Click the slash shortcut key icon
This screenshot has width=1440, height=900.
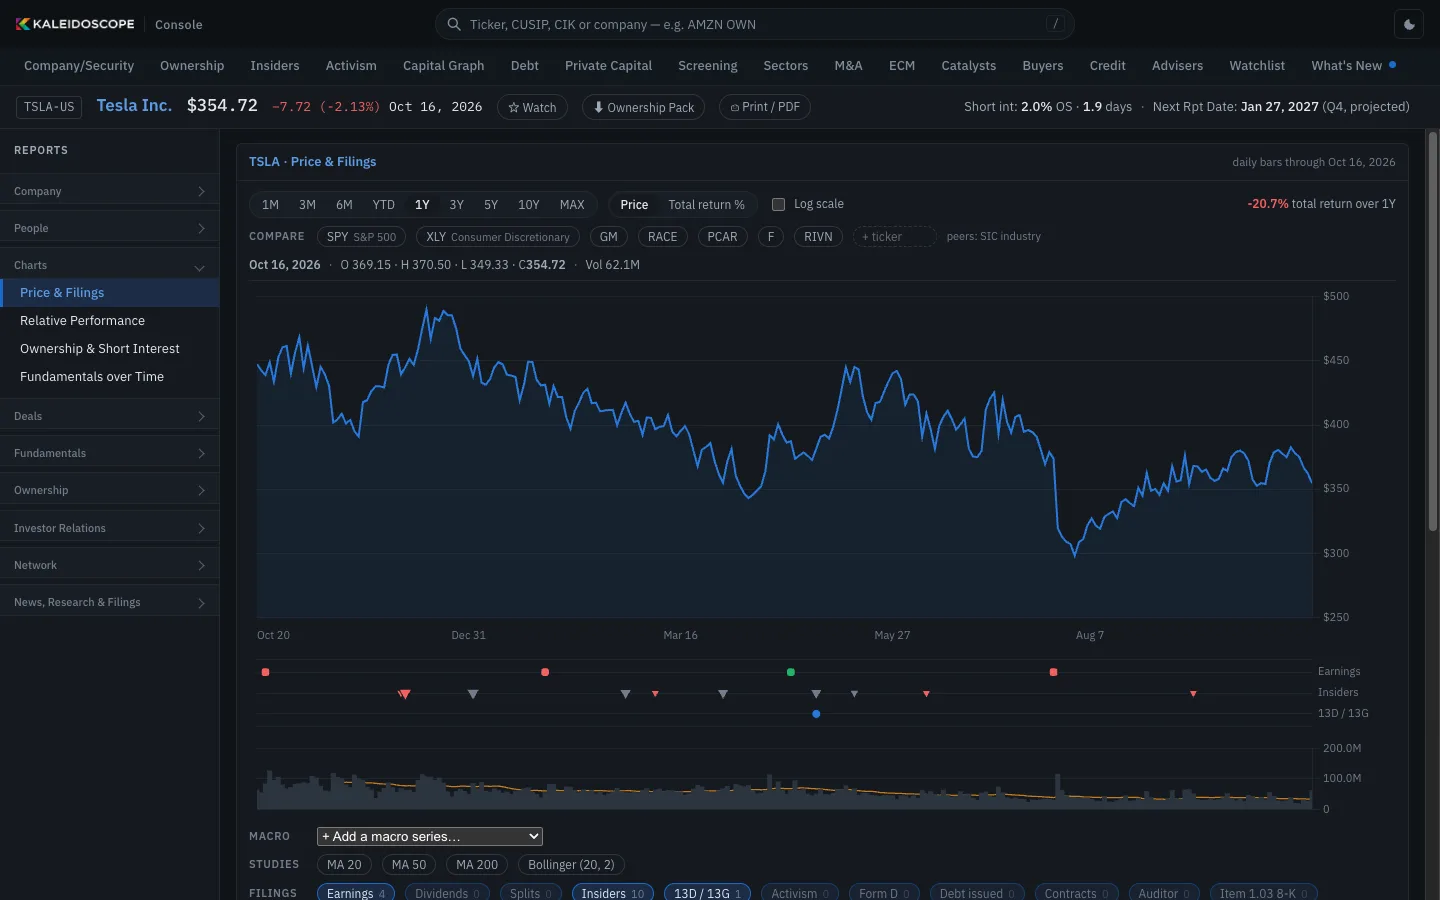click(x=1055, y=24)
